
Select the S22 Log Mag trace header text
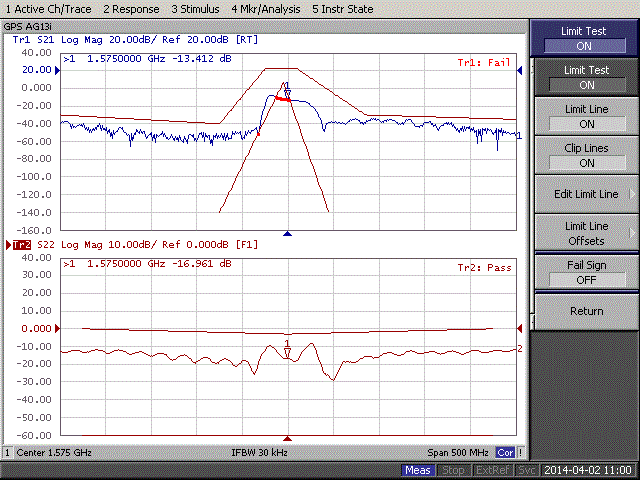[147, 244]
